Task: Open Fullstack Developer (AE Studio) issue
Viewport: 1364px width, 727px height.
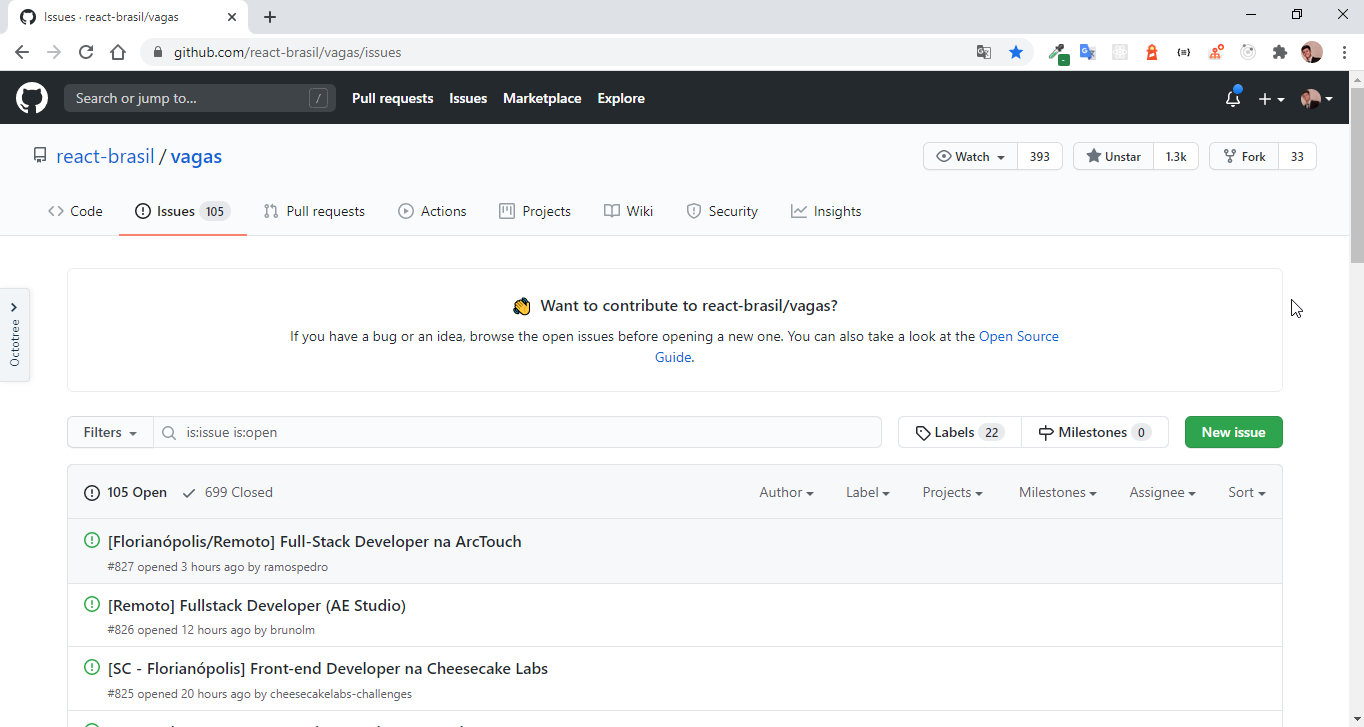Action: [x=257, y=605]
